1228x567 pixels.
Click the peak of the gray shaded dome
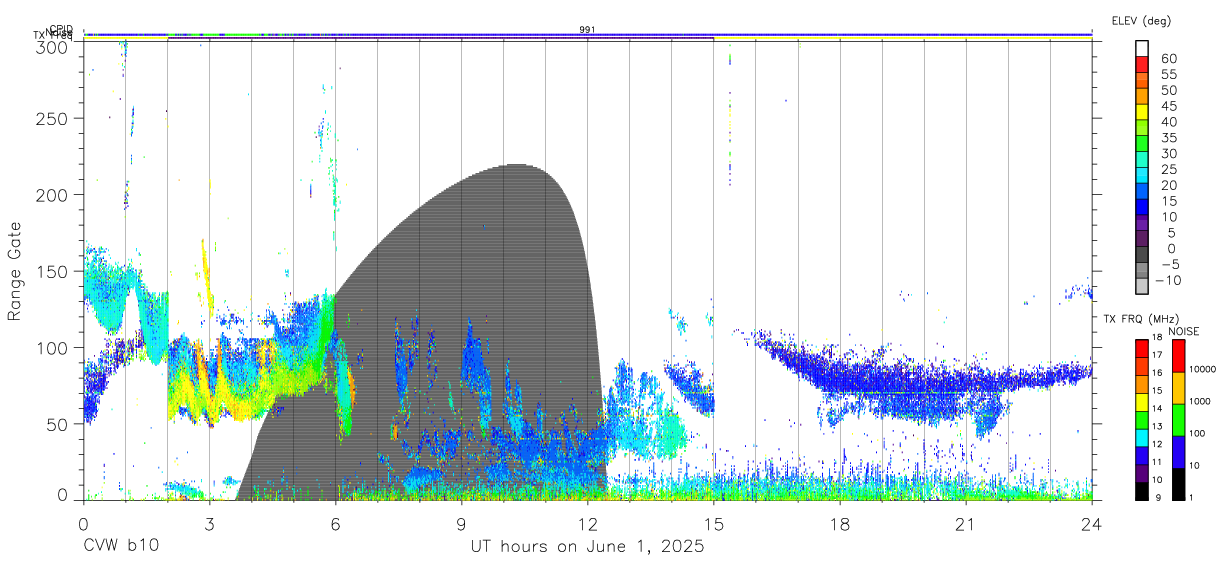pos(516,165)
